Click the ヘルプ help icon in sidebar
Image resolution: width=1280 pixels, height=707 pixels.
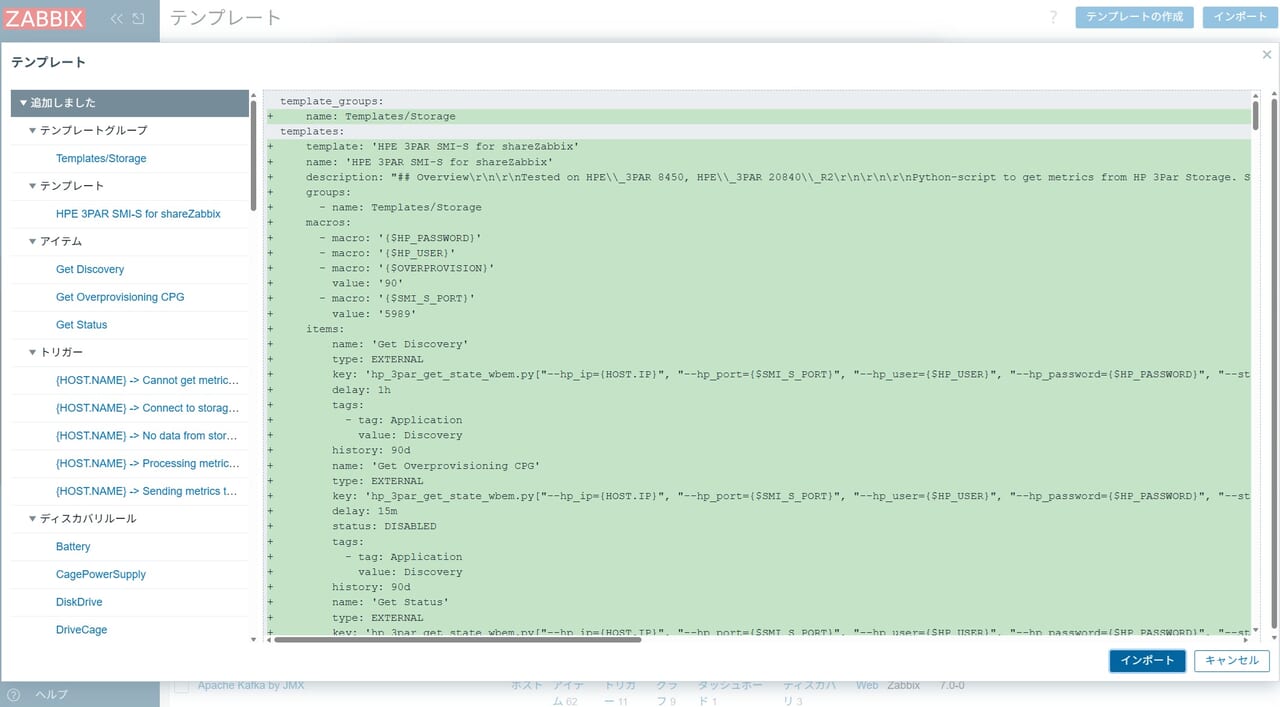(13, 695)
